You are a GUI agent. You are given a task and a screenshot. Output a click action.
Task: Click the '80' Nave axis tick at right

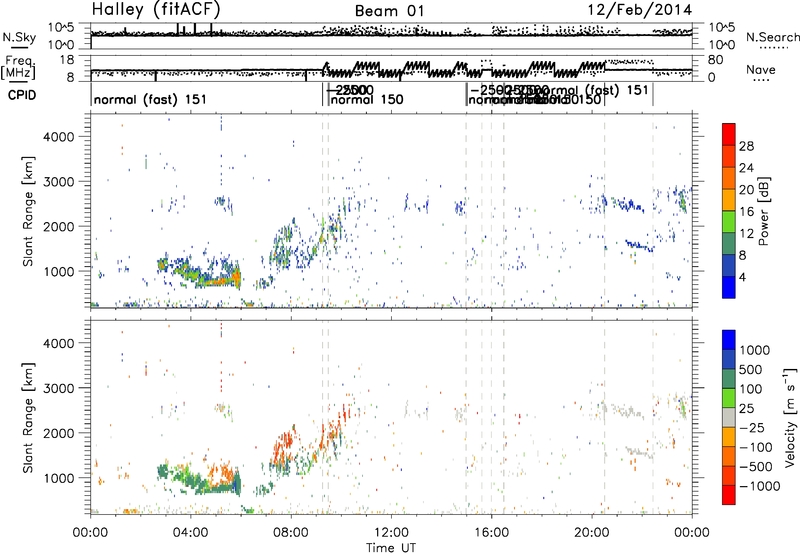click(x=715, y=60)
